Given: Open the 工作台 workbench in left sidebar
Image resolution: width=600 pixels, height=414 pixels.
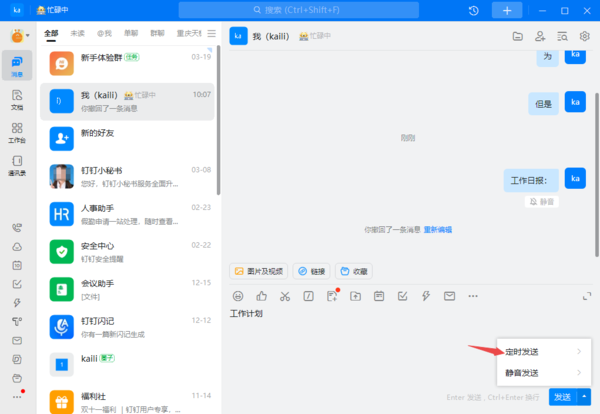Looking at the screenshot, I should pyautogui.click(x=17, y=133).
